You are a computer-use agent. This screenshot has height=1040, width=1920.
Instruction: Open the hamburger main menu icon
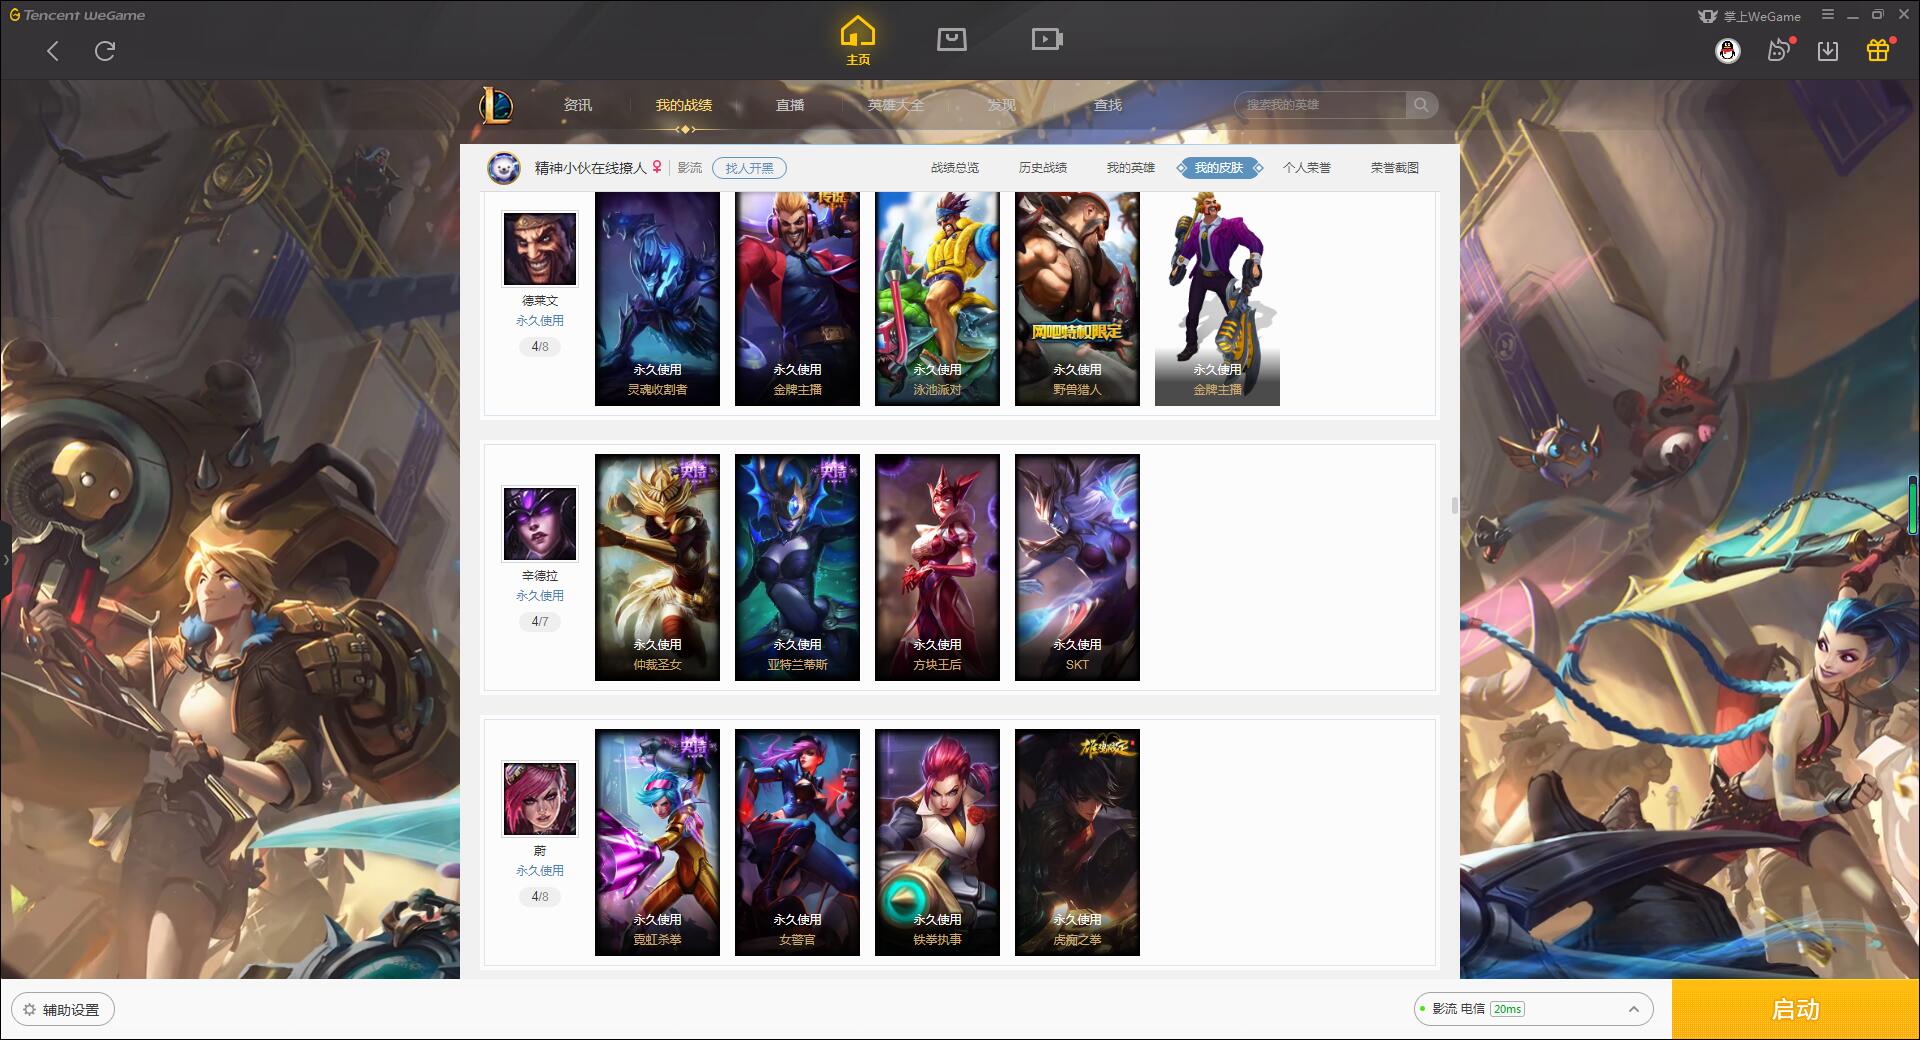click(x=1828, y=14)
